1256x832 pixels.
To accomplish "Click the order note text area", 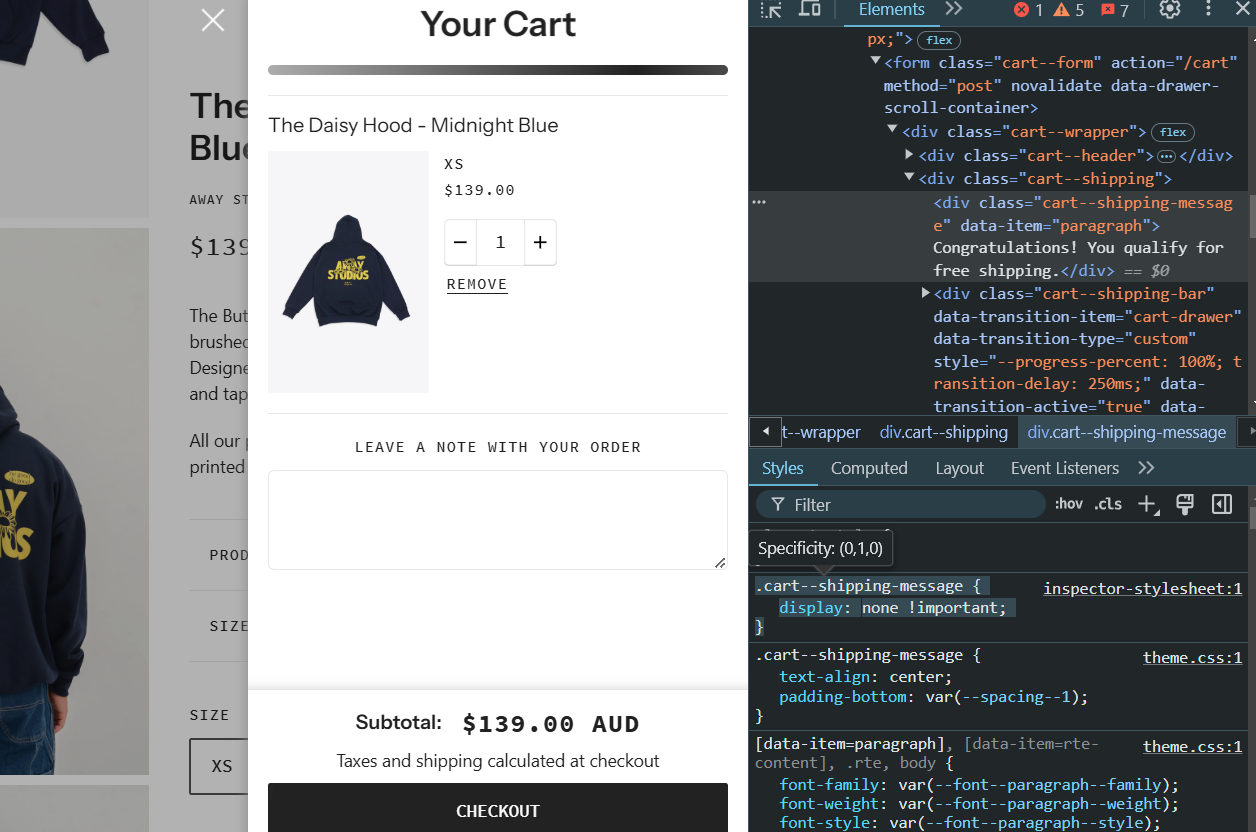I will tap(497, 519).
